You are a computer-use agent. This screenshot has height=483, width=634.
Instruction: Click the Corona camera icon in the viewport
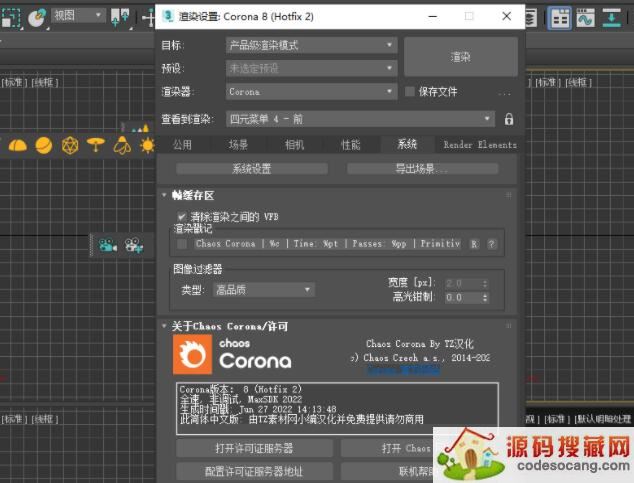[x=108, y=244]
